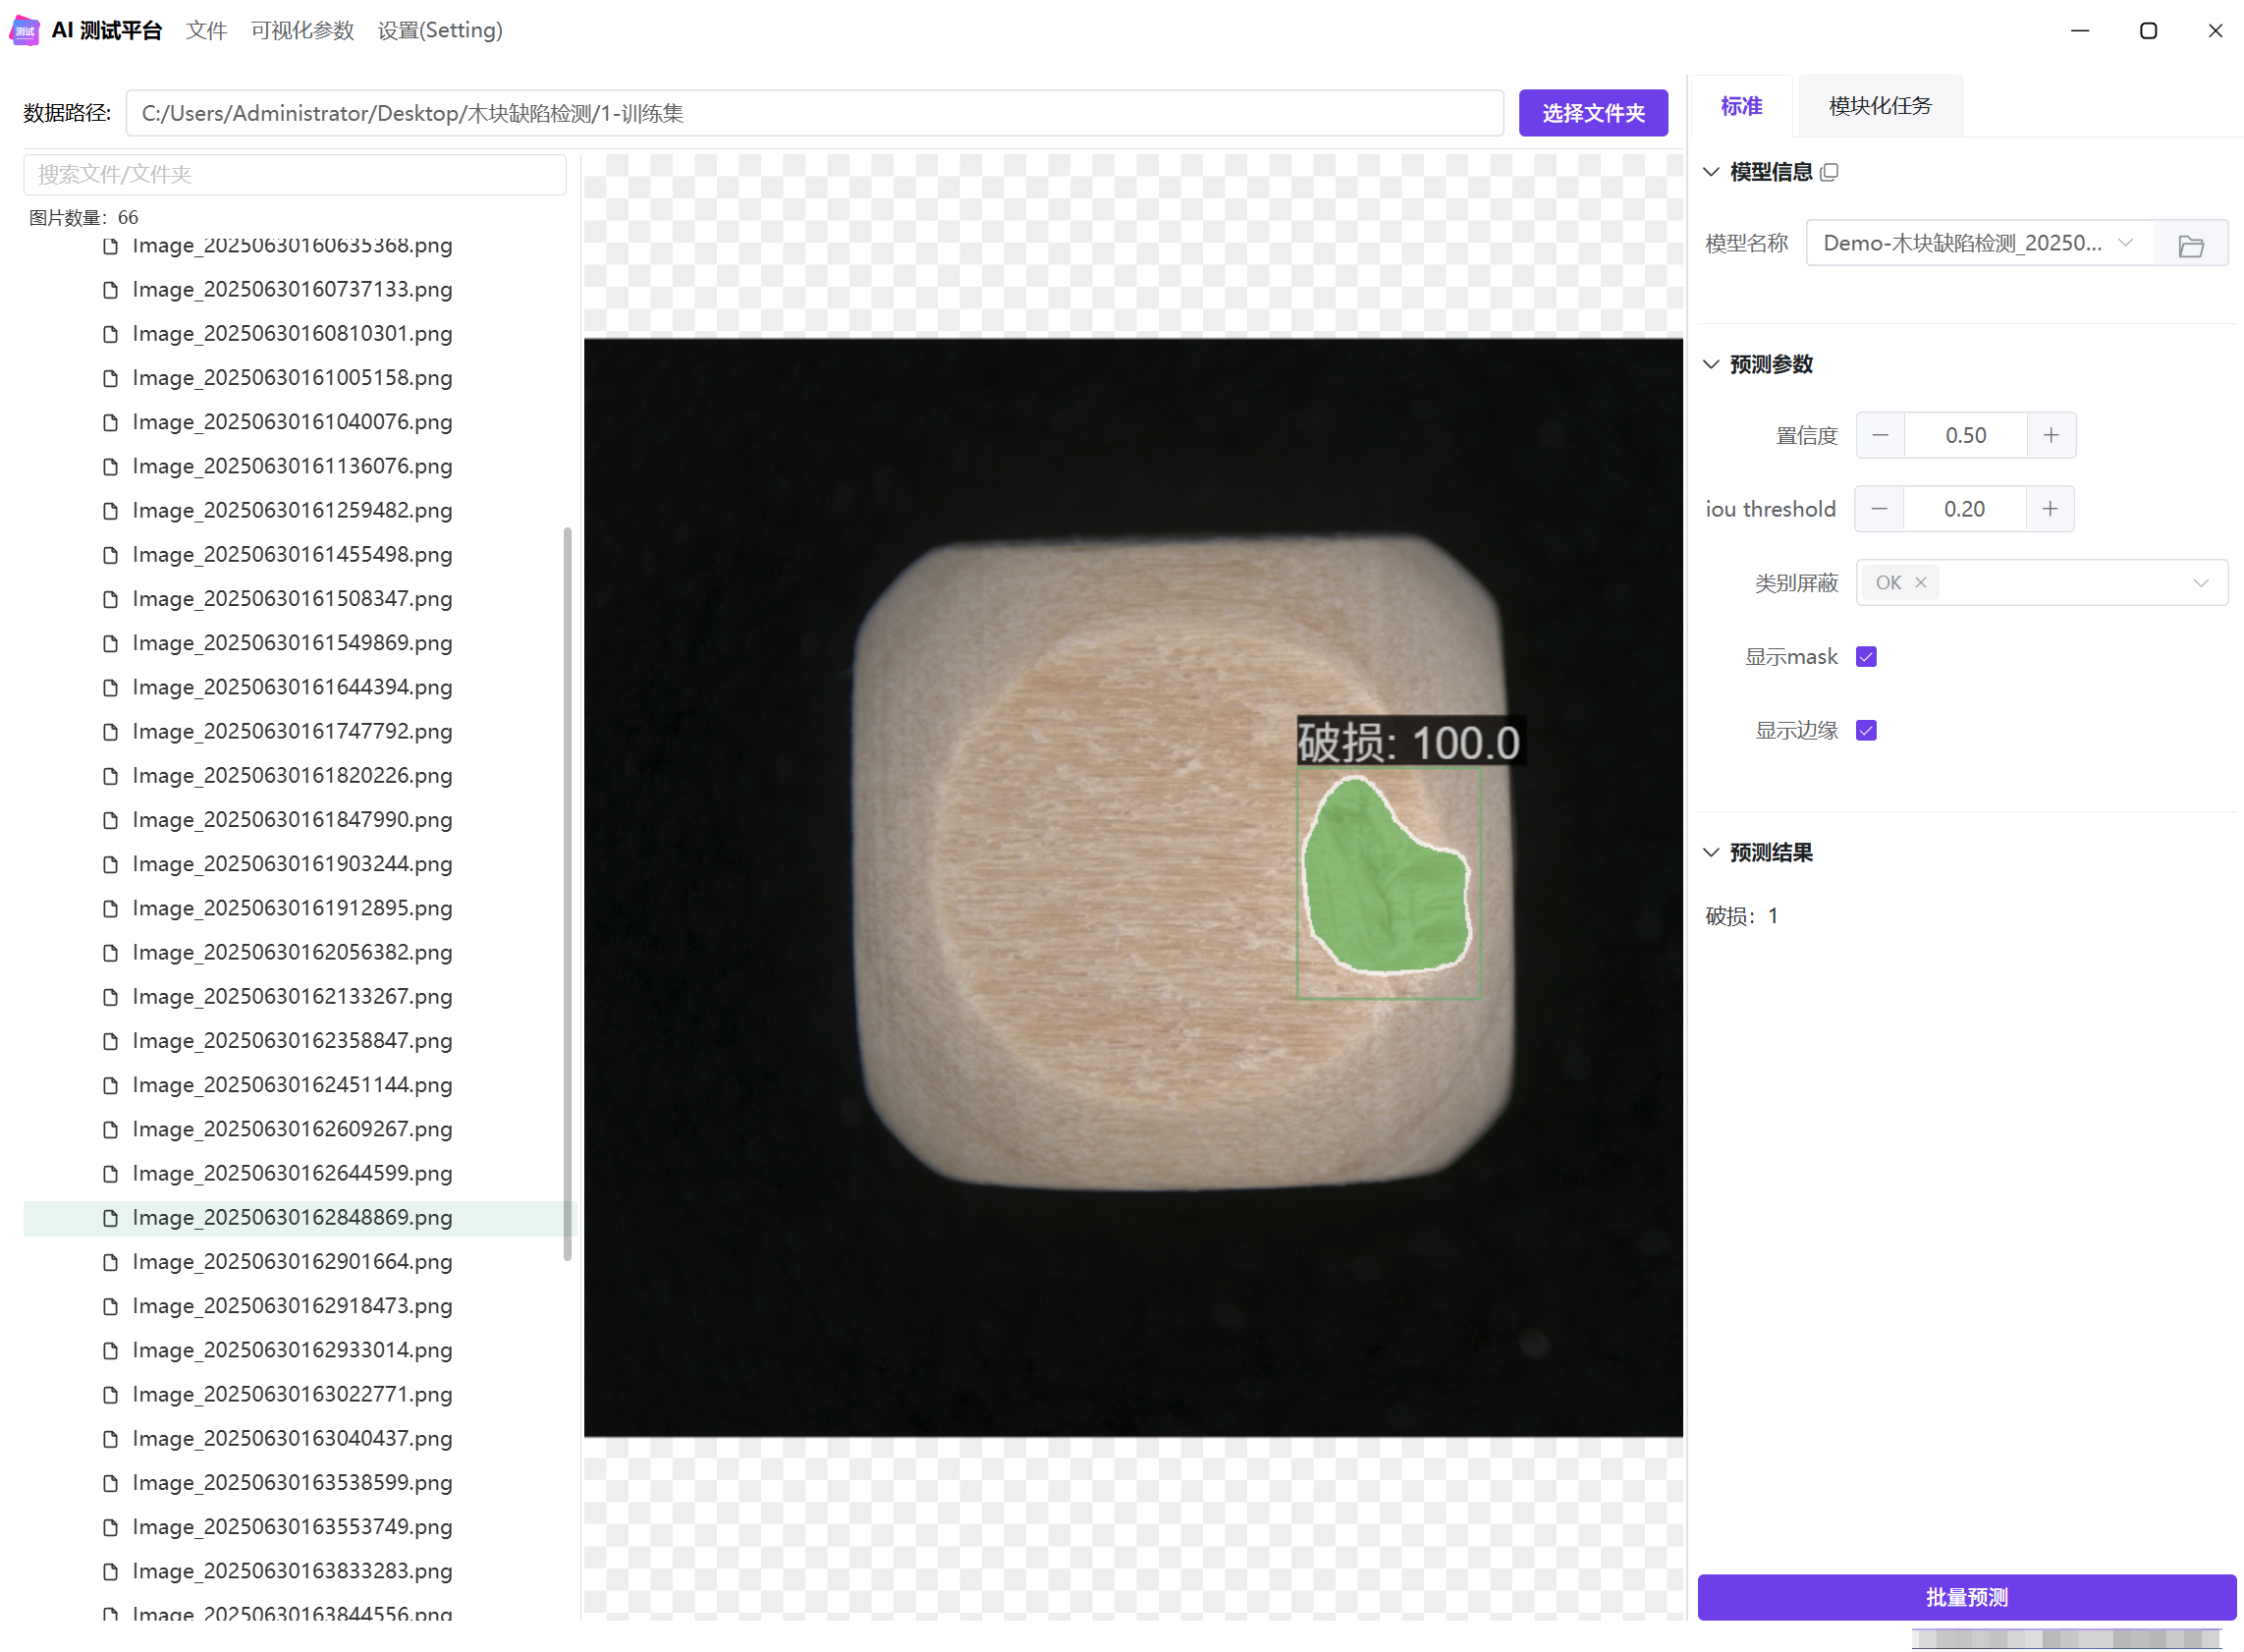Toggle the 显示边缘 checkbox

click(x=1866, y=731)
